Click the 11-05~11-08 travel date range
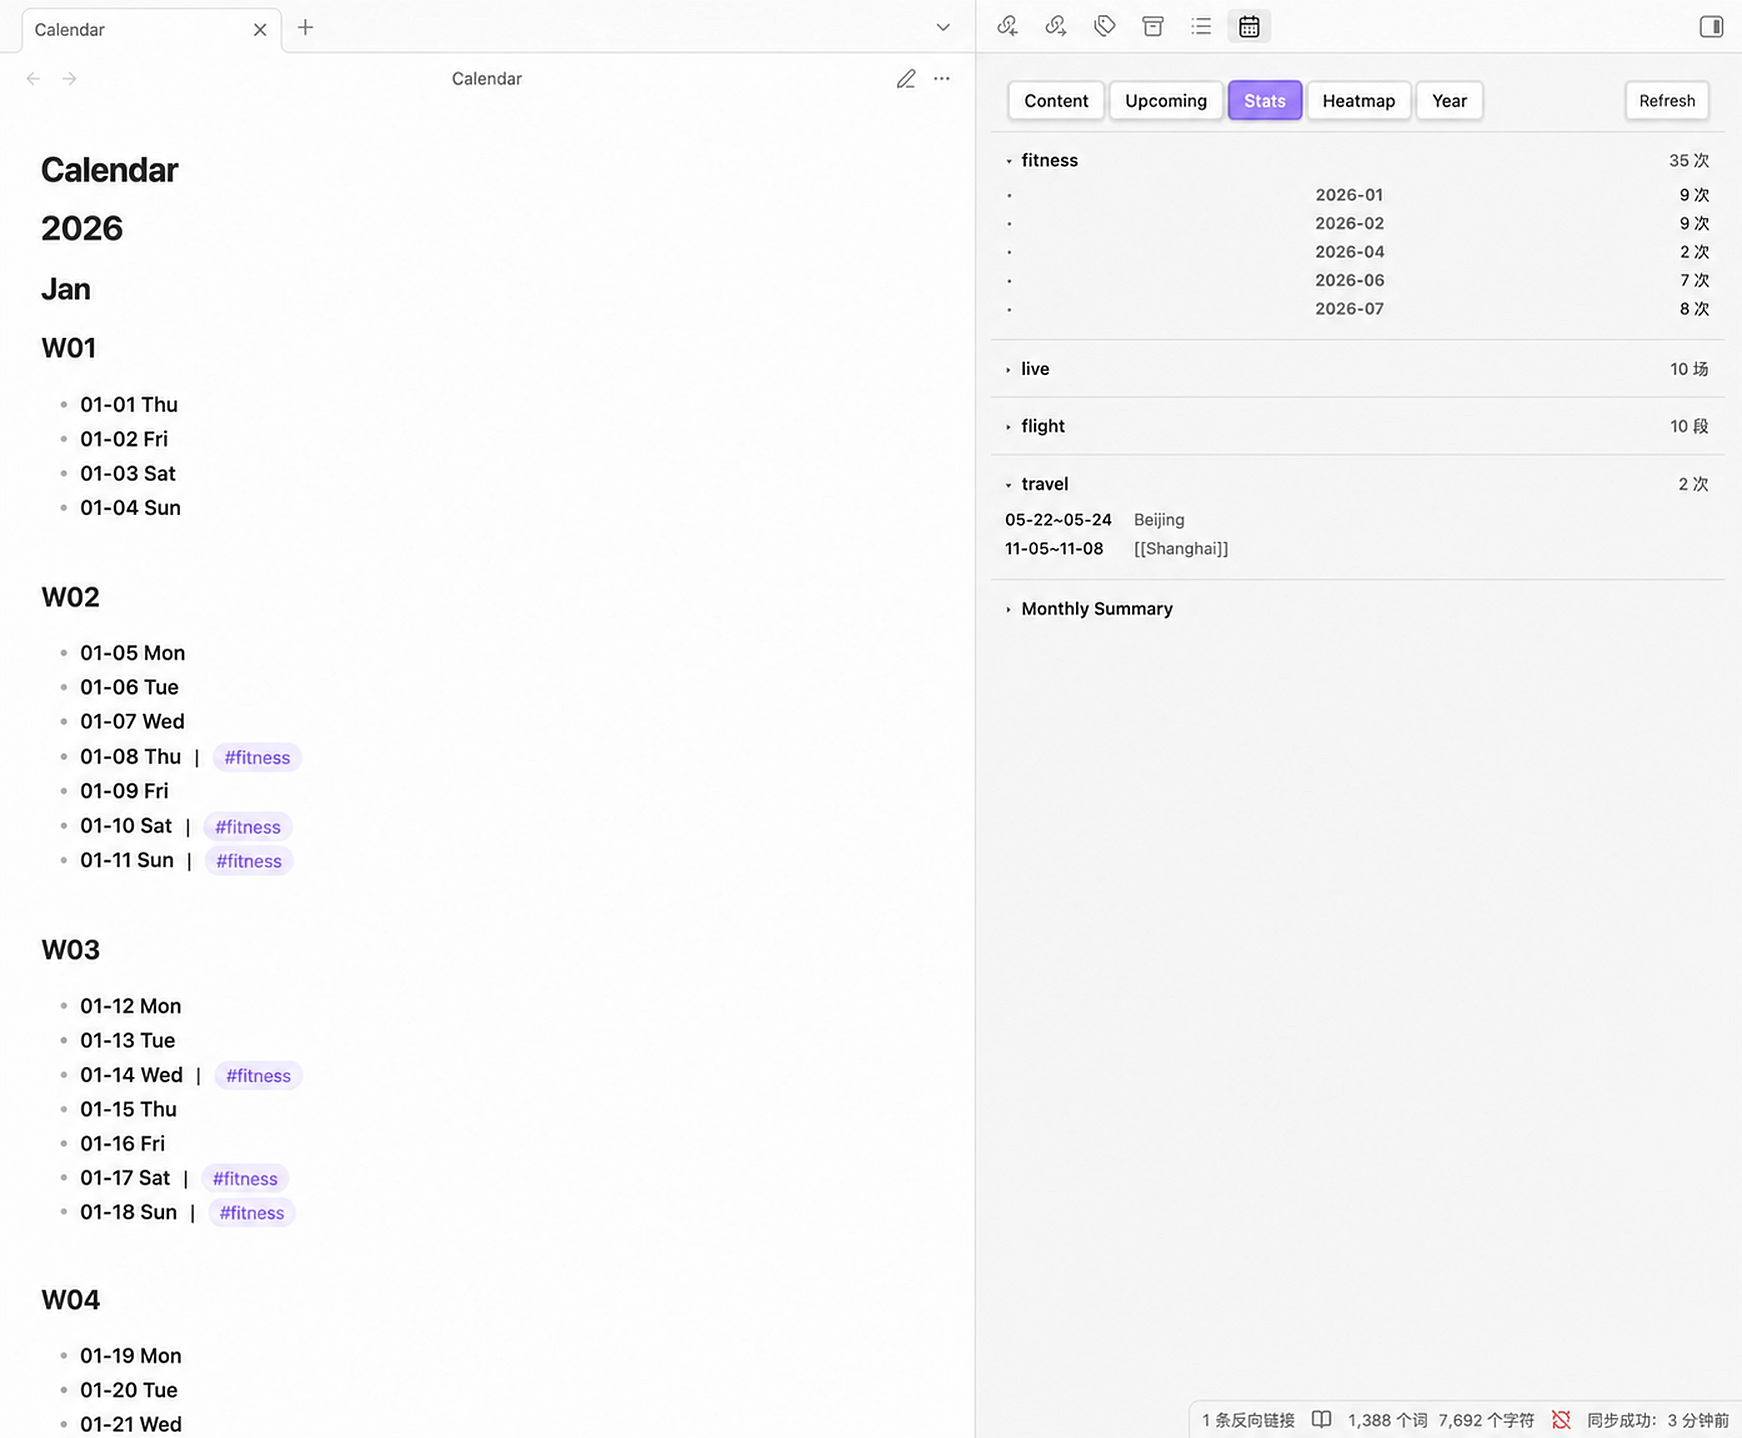Viewport: 1742px width, 1438px height. [1054, 549]
